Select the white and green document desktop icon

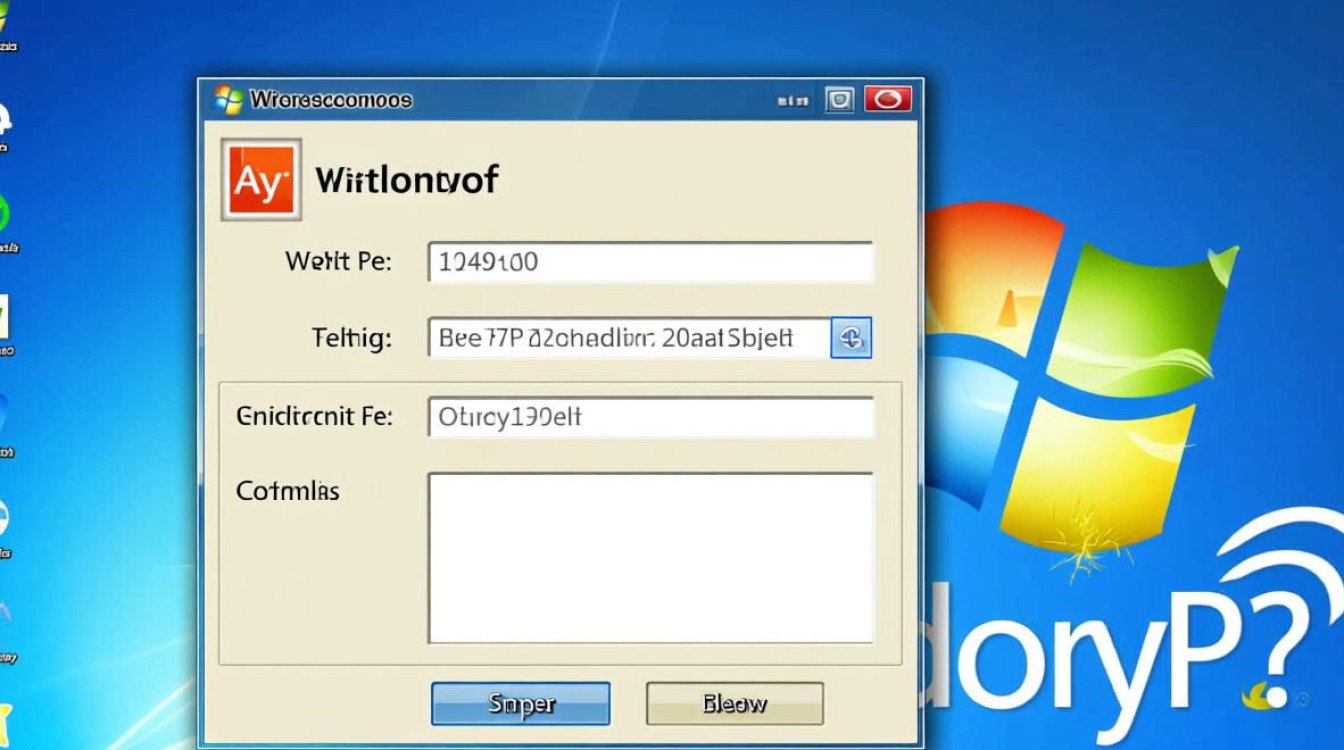[x=4, y=318]
